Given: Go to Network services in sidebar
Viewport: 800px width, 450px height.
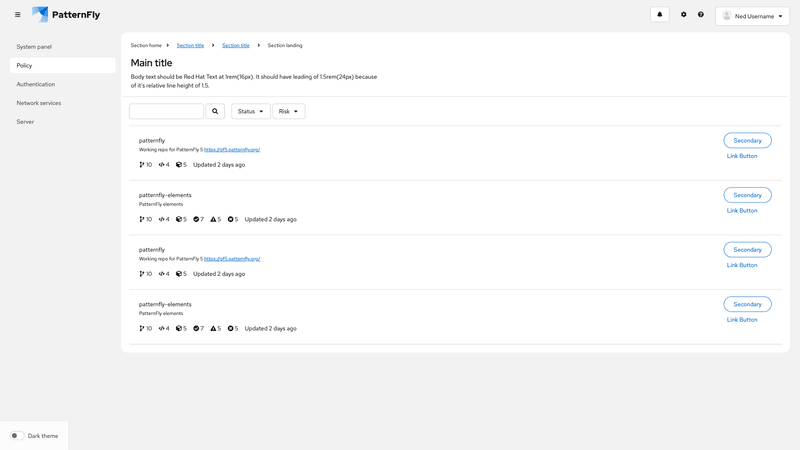Looking at the screenshot, I should click(x=39, y=103).
